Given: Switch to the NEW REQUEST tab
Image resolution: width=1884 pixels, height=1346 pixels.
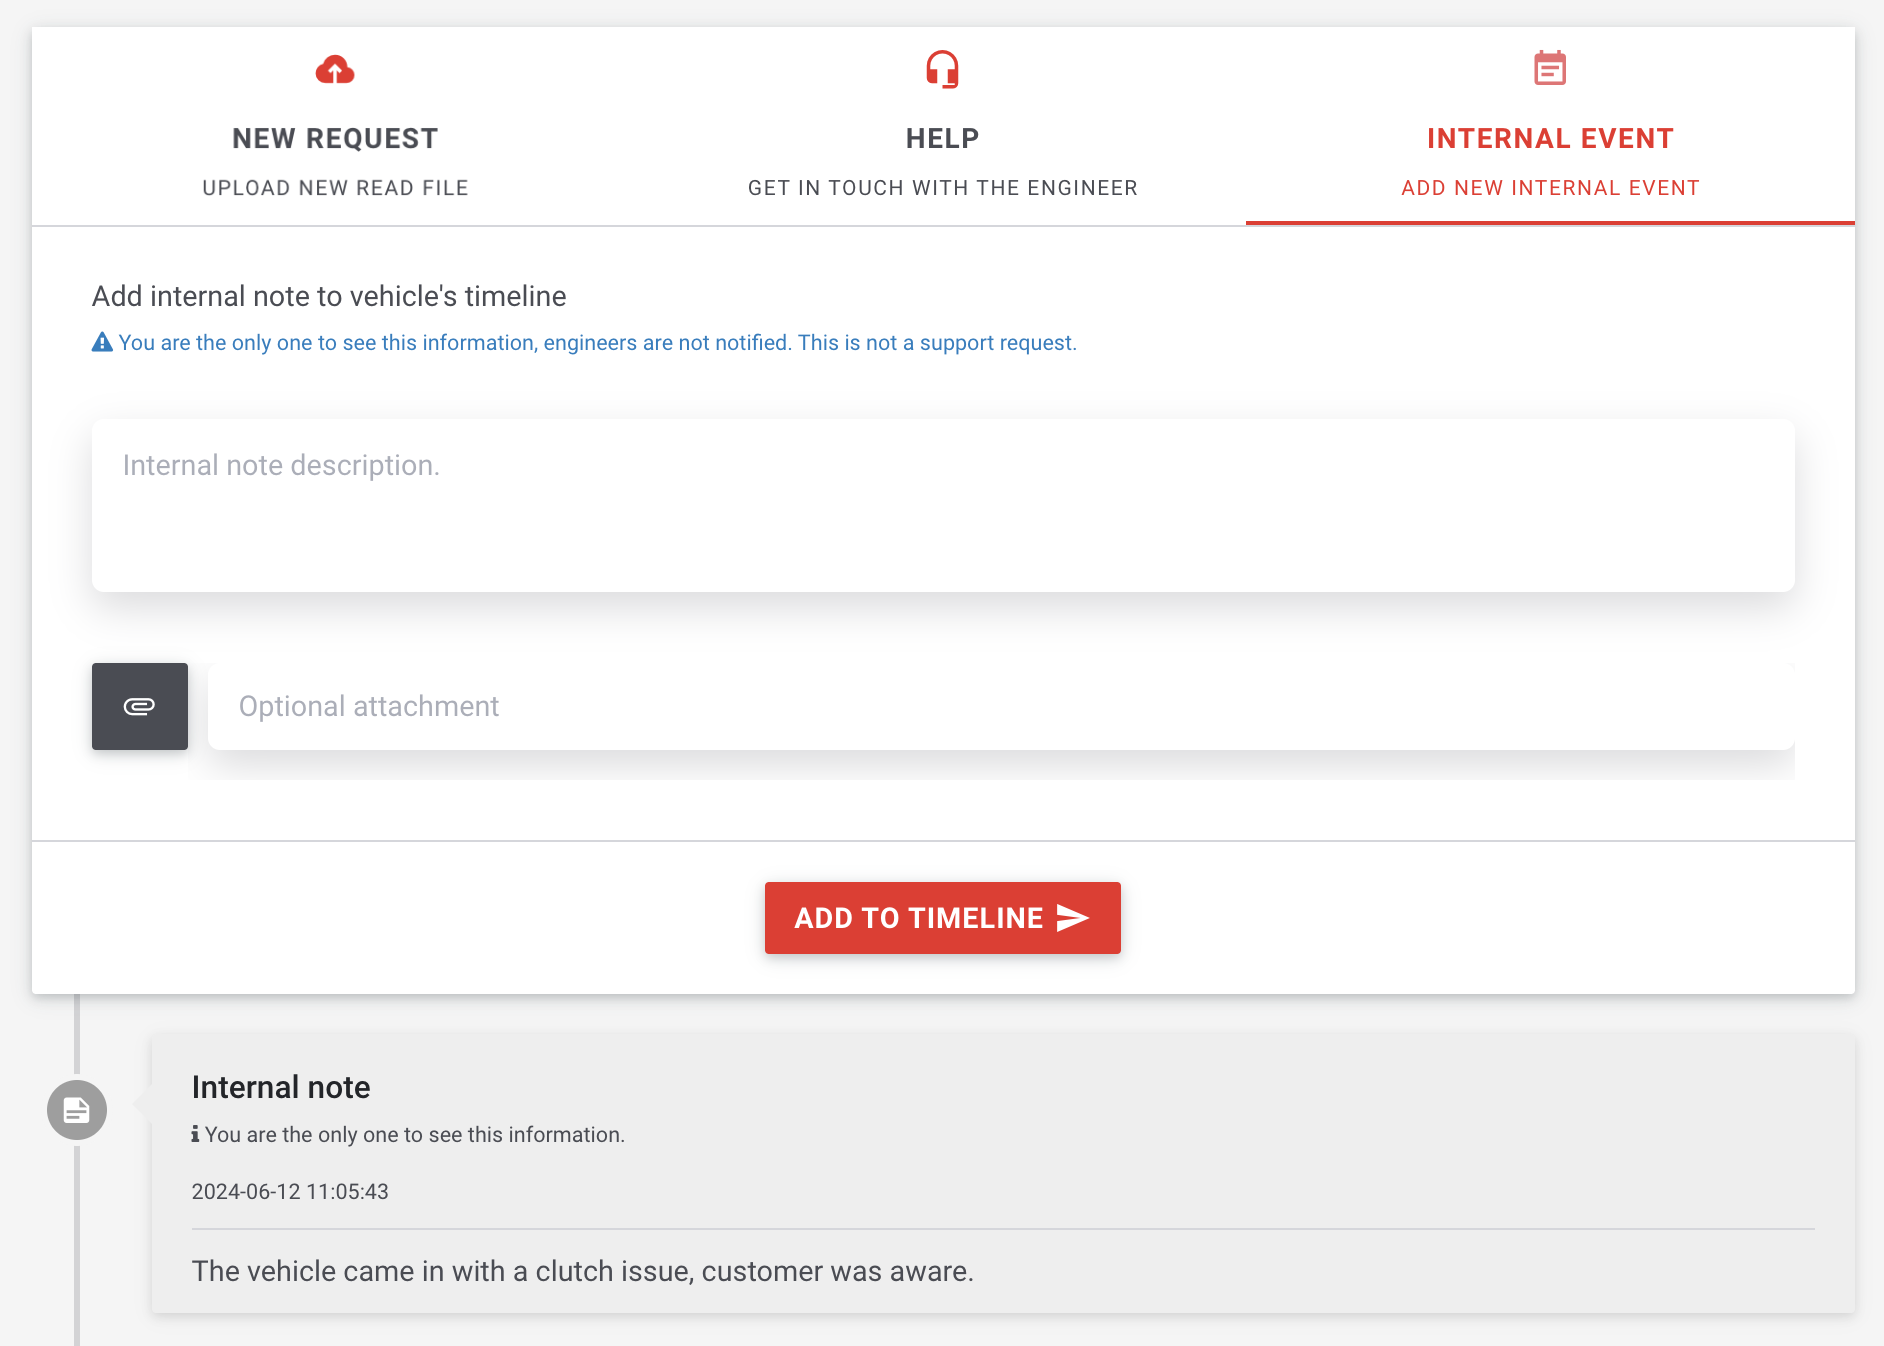Looking at the screenshot, I should [335, 138].
